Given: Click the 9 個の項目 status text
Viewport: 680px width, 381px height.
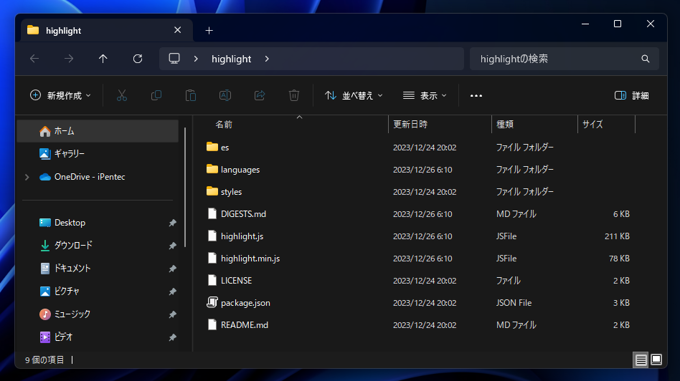Looking at the screenshot, I should point(44,360).
